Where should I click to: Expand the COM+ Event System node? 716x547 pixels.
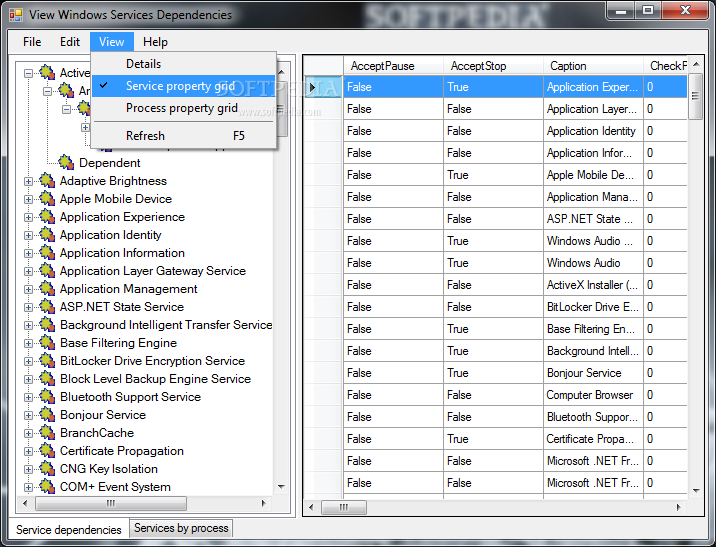pos(28,488)
